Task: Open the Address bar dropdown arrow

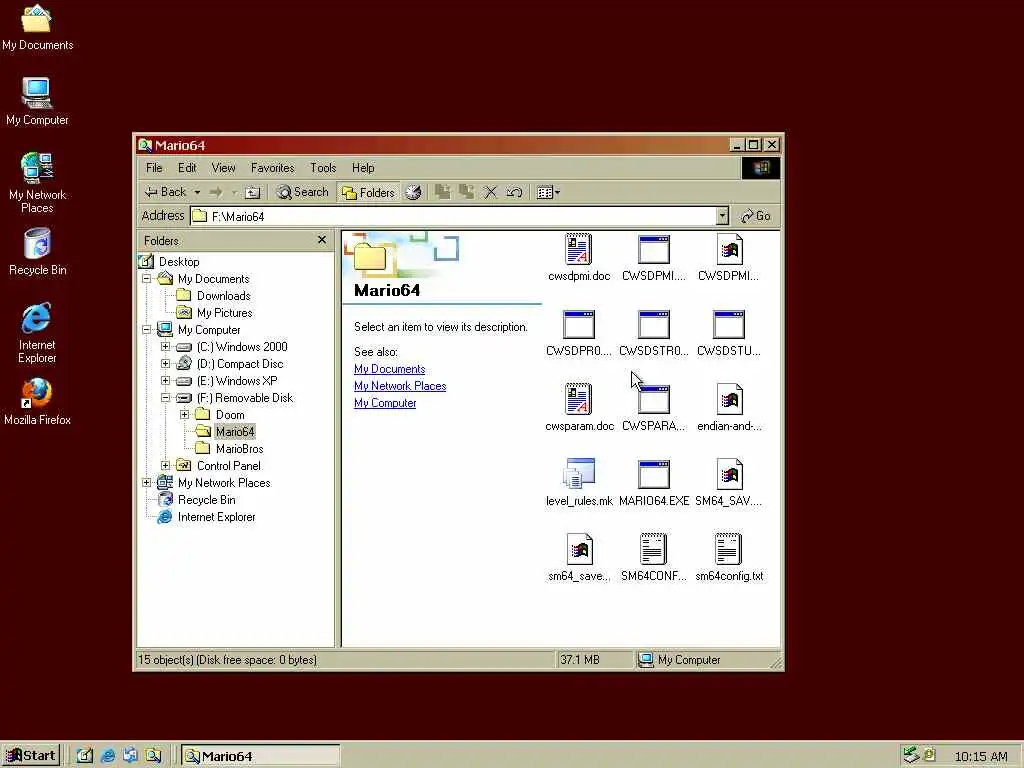Action: pyautogui.click(x=722, y=216)
